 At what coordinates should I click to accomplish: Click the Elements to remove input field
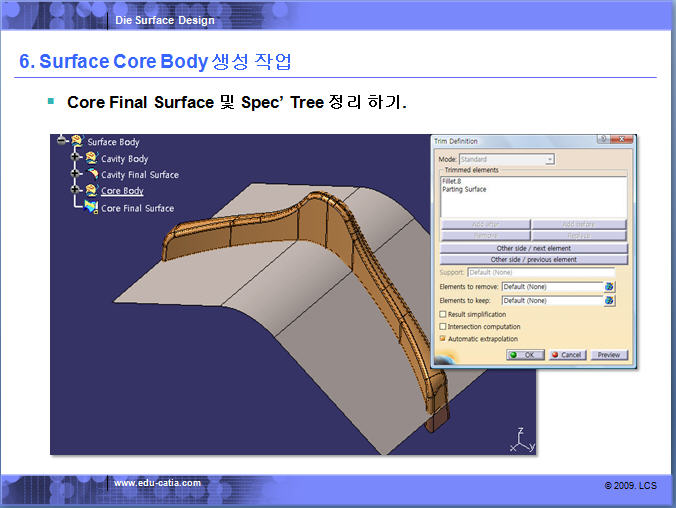551,286
